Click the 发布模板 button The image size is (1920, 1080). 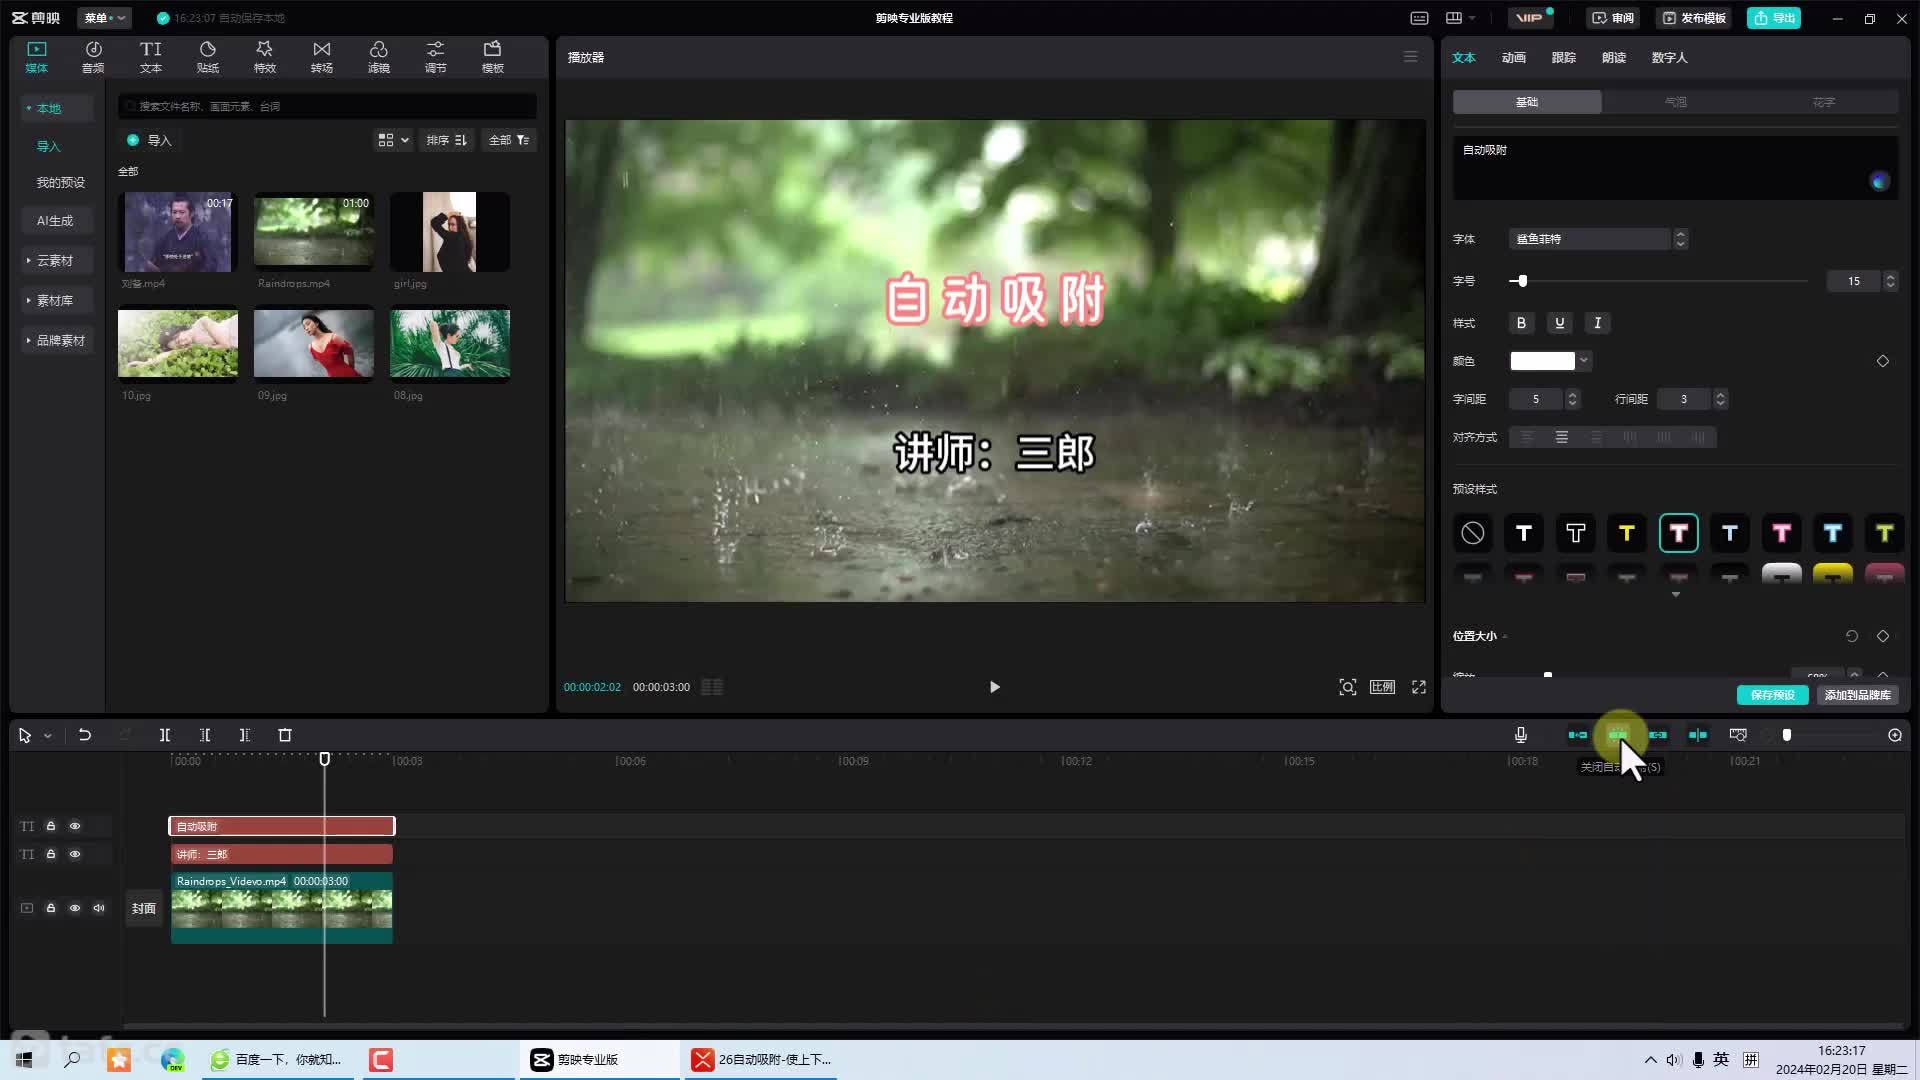1694,18
